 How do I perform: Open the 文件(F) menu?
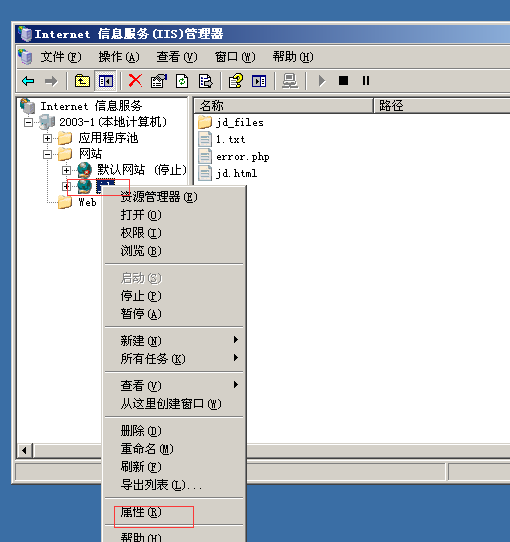point(61,57)
